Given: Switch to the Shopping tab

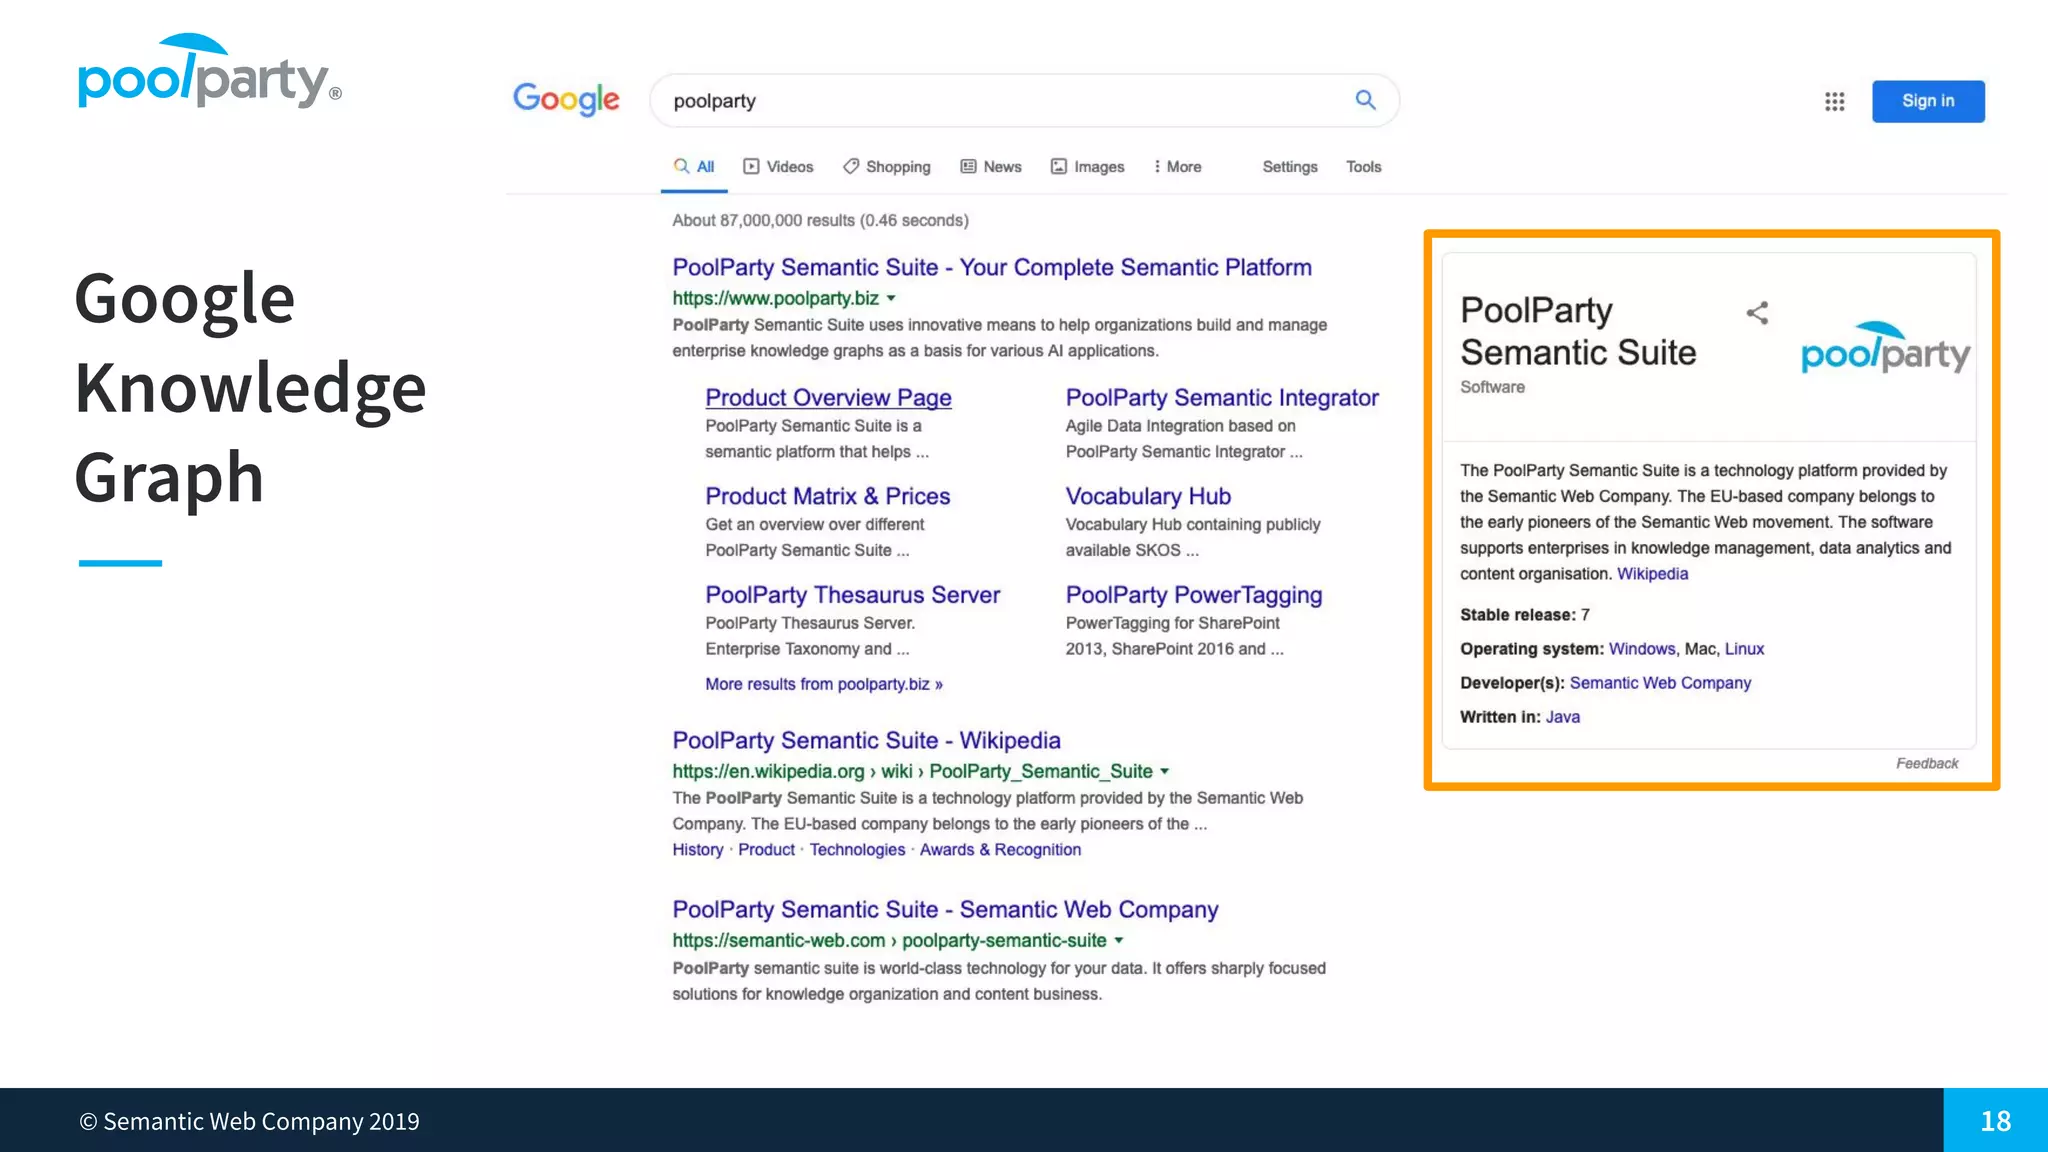Looking at the screenshot, I should (886, 167).
